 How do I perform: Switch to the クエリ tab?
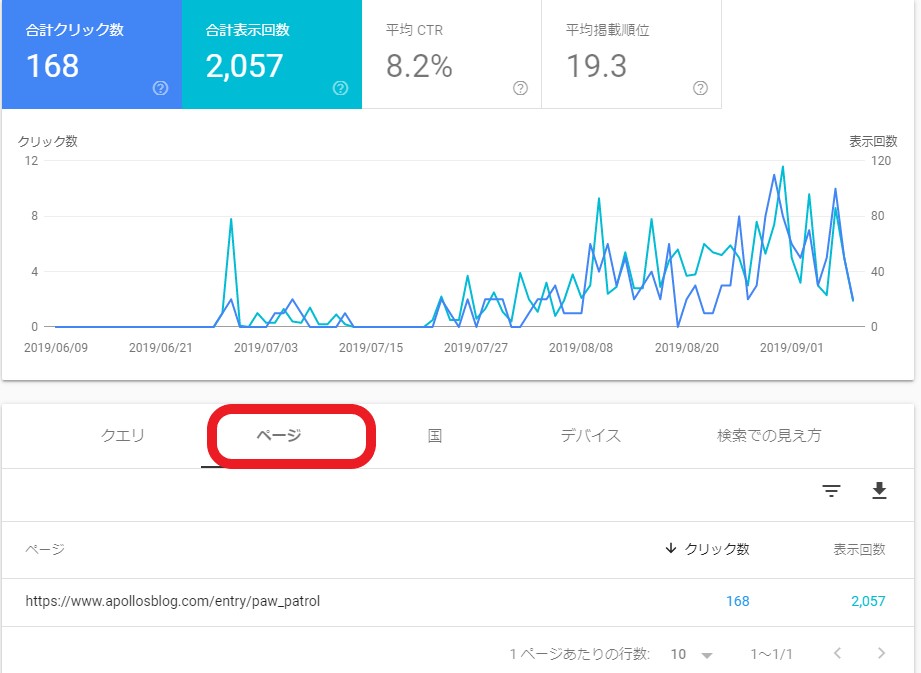tap(122, 435)
